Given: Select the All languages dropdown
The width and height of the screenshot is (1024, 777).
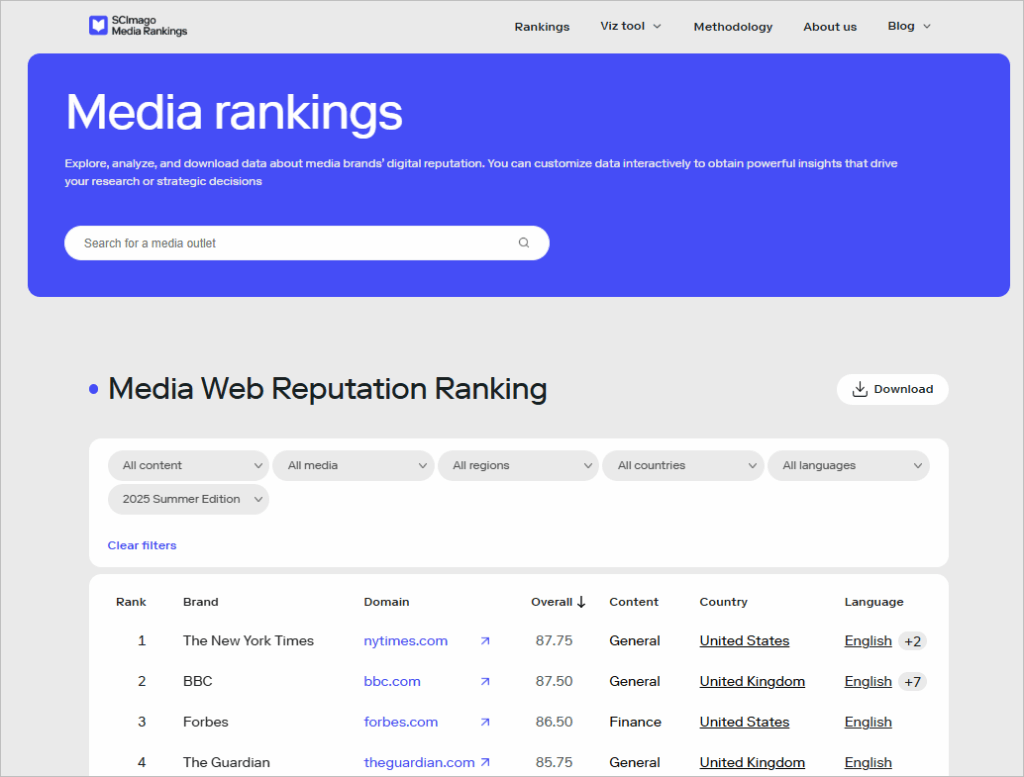Looking at the screenshot, I should coord(848,466).
